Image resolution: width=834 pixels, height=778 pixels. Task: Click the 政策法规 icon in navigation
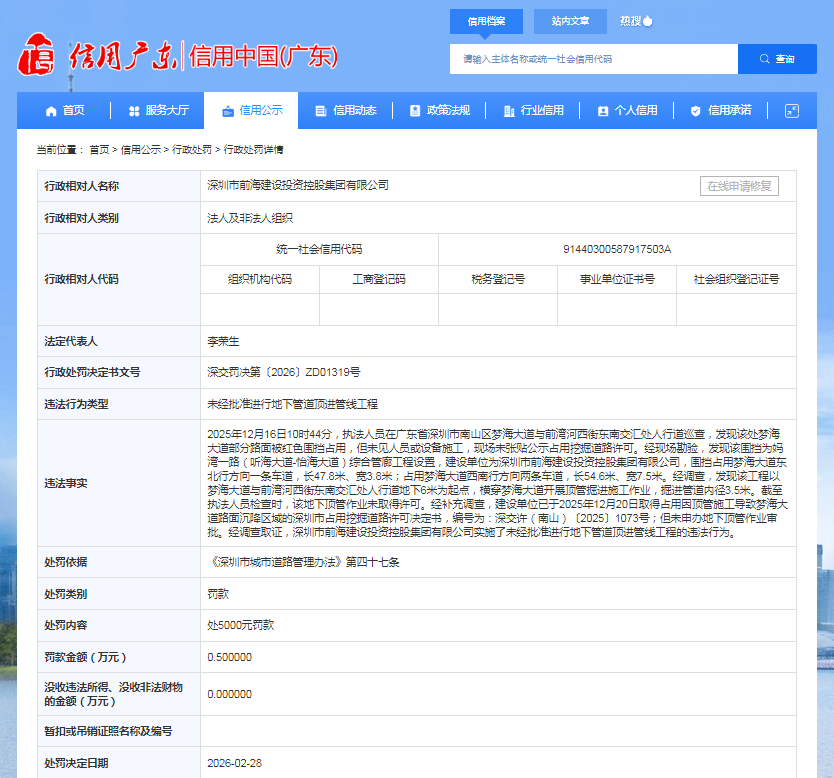click(414, 111)
